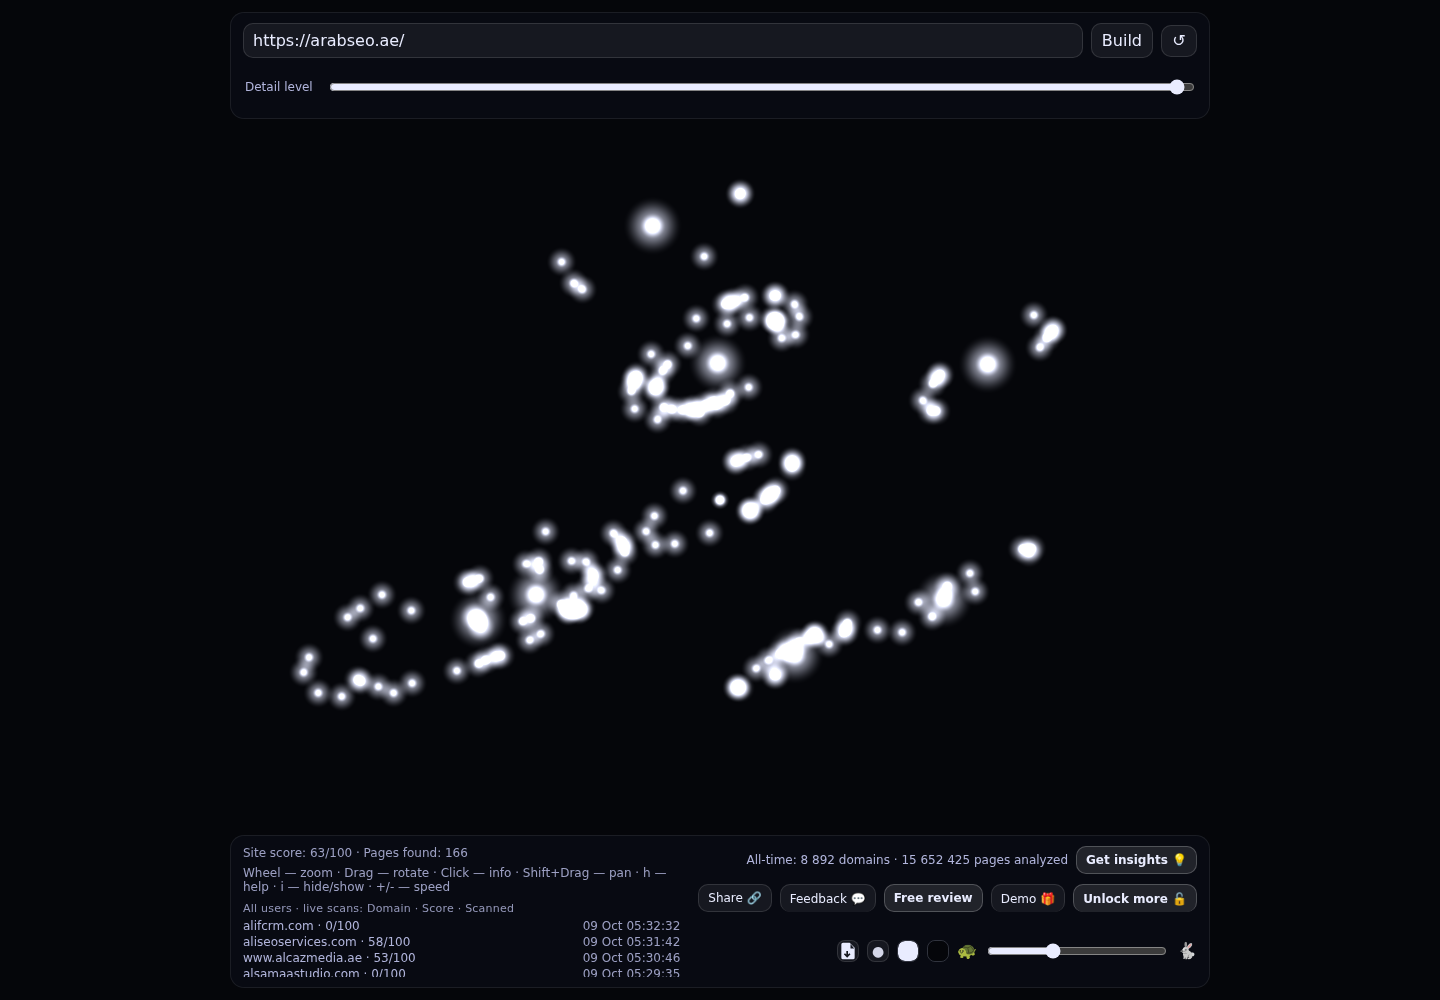This screenshot has width=1440, height=1000.
Task: Open Get insights
Action: pyautogui.click(x=1136, y=860)
